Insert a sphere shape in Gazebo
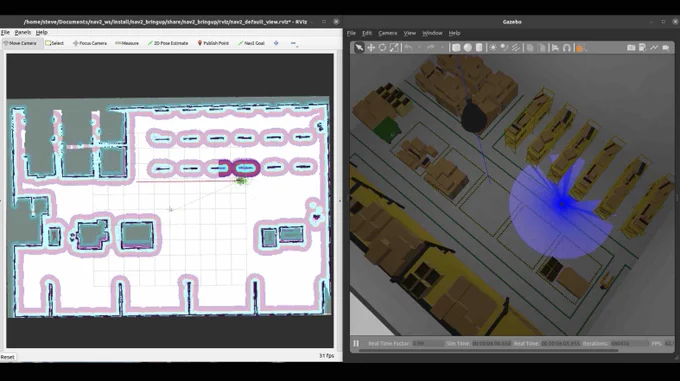This screenshot has height=381, width=680. 468,48
